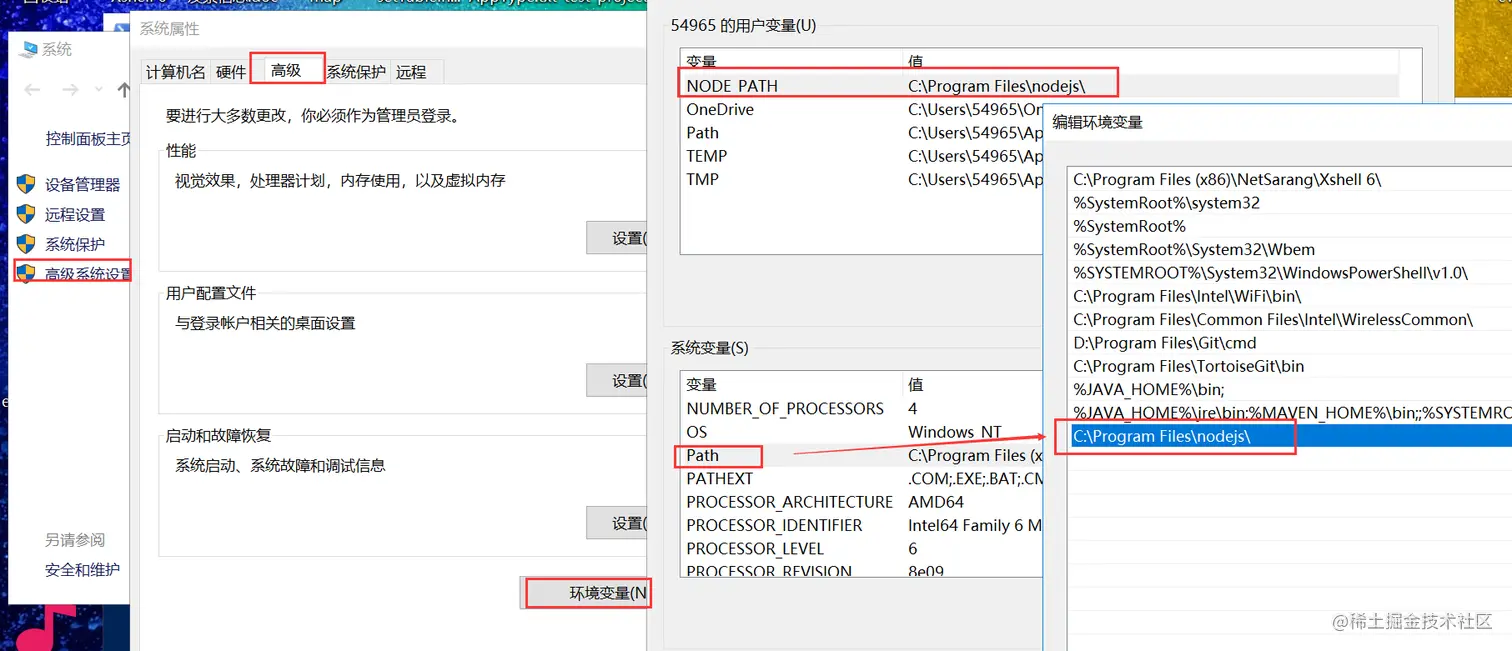Screen dimensions: 1512x651
Task: Switch to the 计算机名 tab
Action: pos(175,72)
